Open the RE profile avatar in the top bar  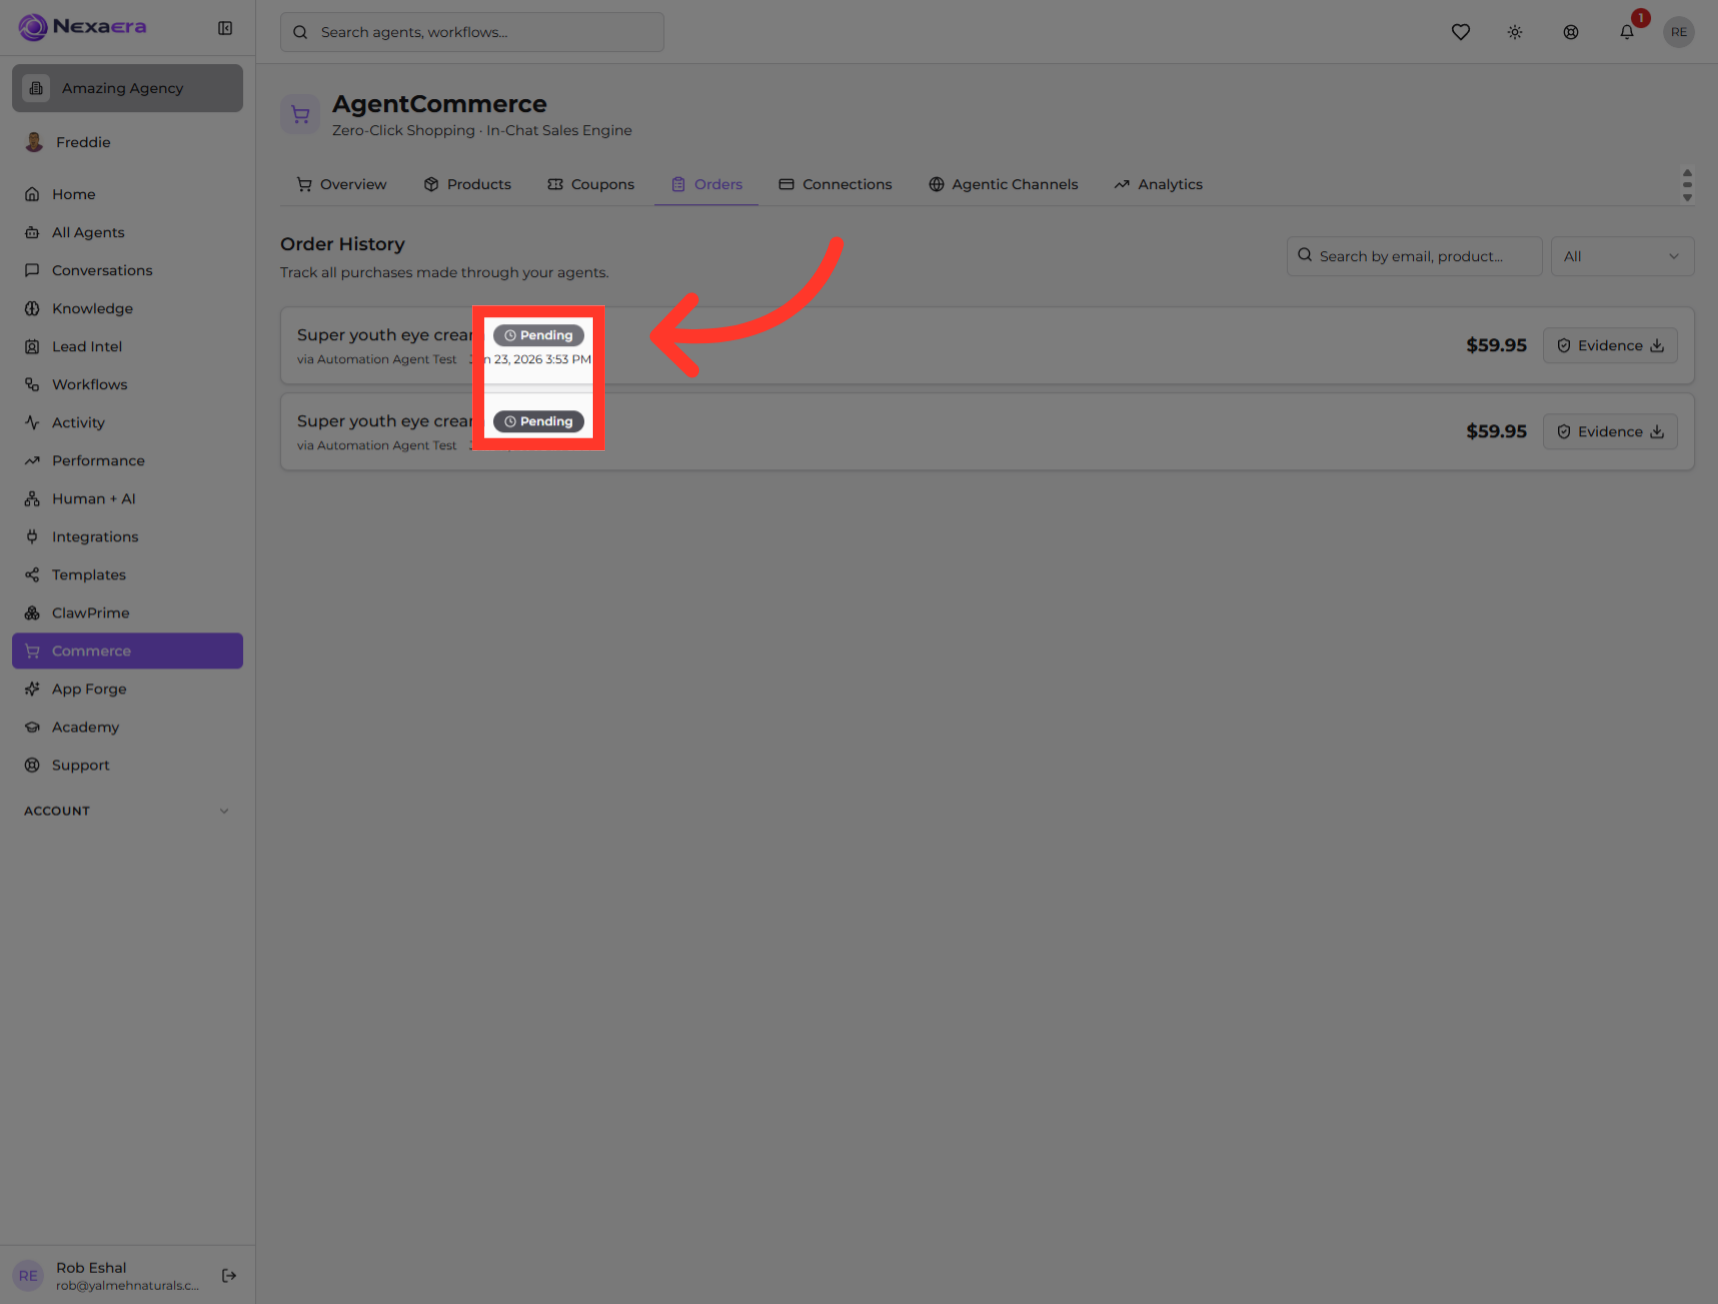coord(1679,32)
